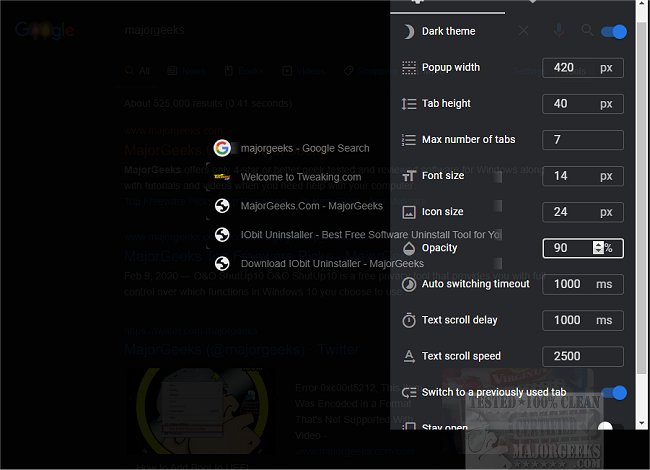Image resolution: width=650 pixels, height=470 pixels.
Task: Click the Tweaking.com favicon in tab list
Action: click(x=222, y=177)
